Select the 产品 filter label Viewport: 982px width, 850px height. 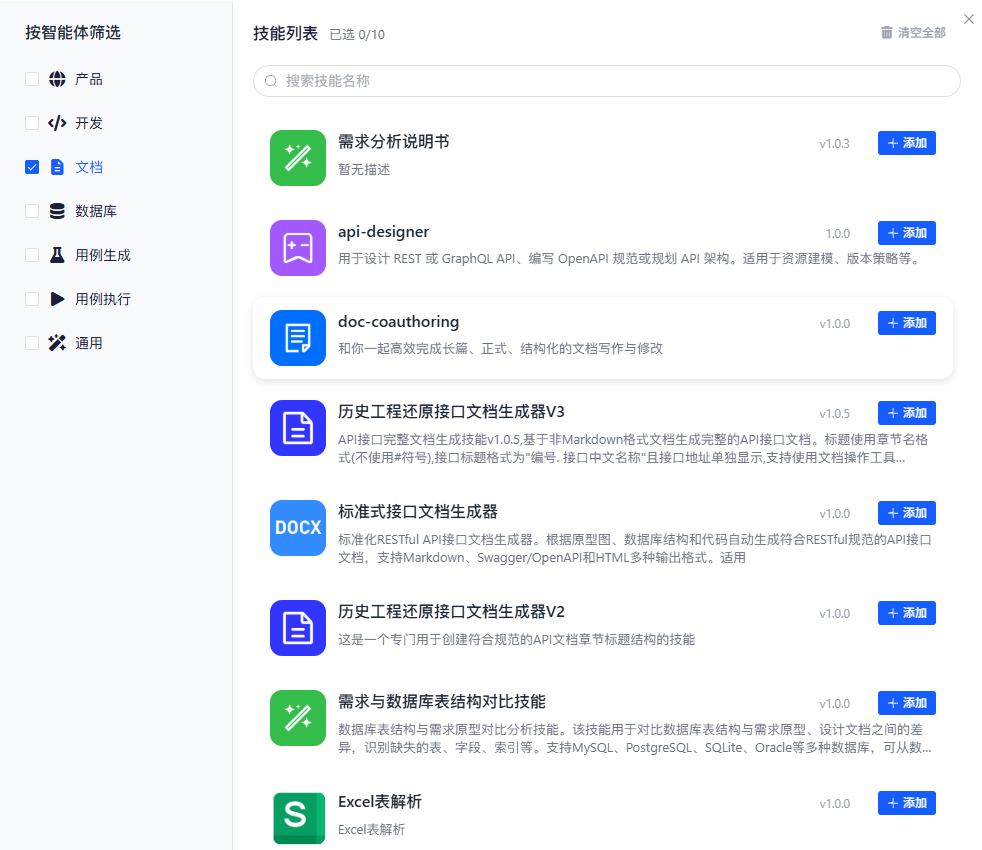click(88, 79)
